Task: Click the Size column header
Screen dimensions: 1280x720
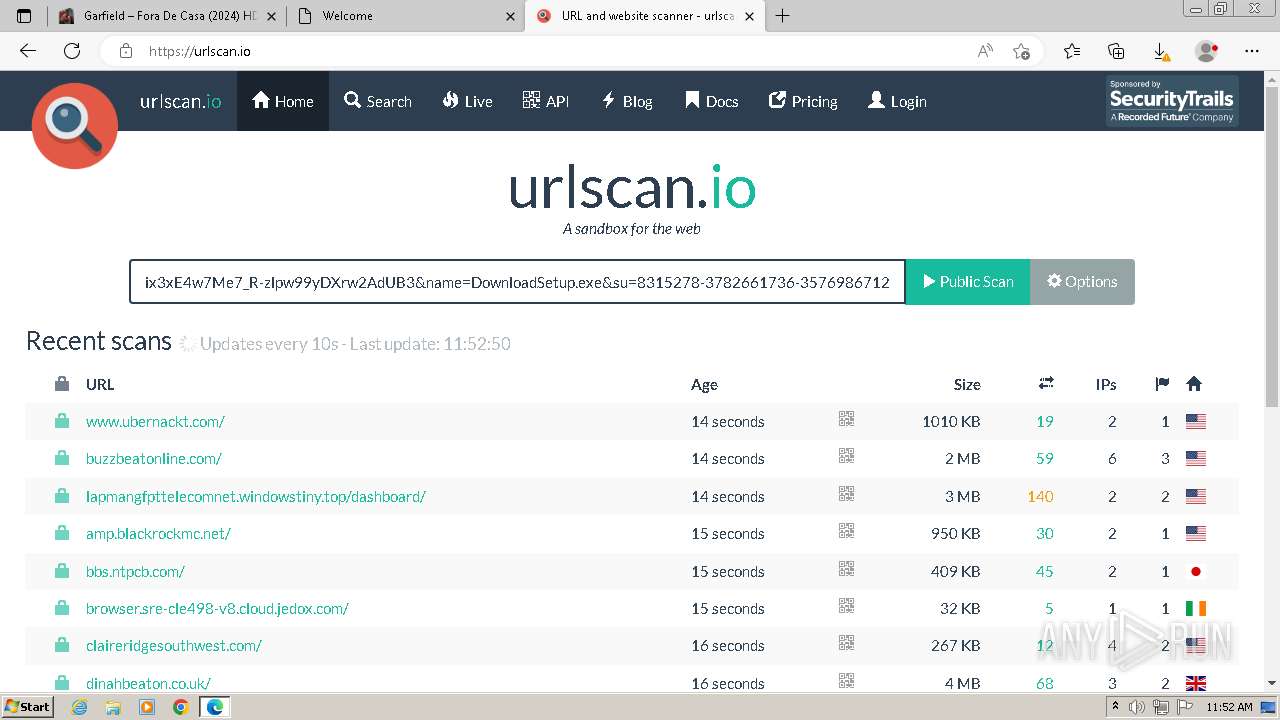Action: tap(967, 385)
